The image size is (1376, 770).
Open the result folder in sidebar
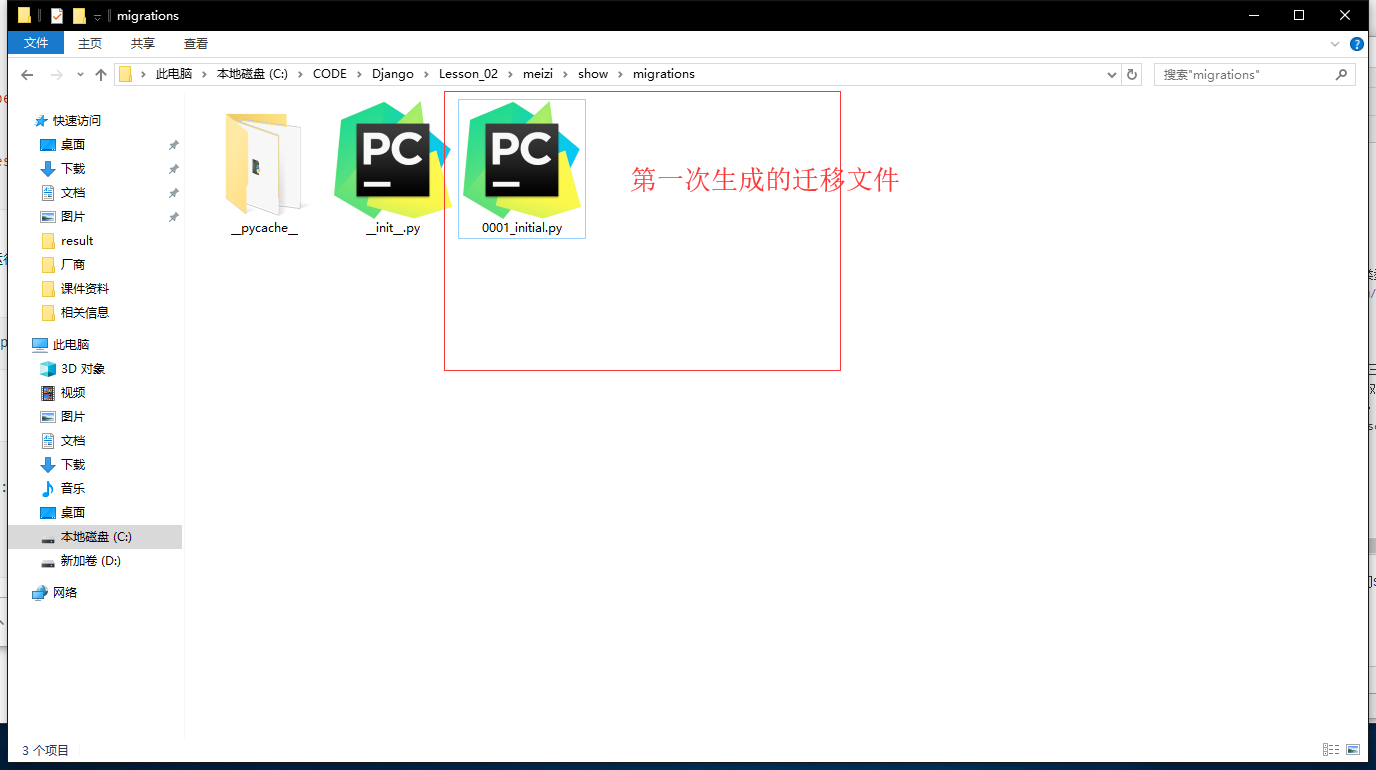tap(77, 240)
